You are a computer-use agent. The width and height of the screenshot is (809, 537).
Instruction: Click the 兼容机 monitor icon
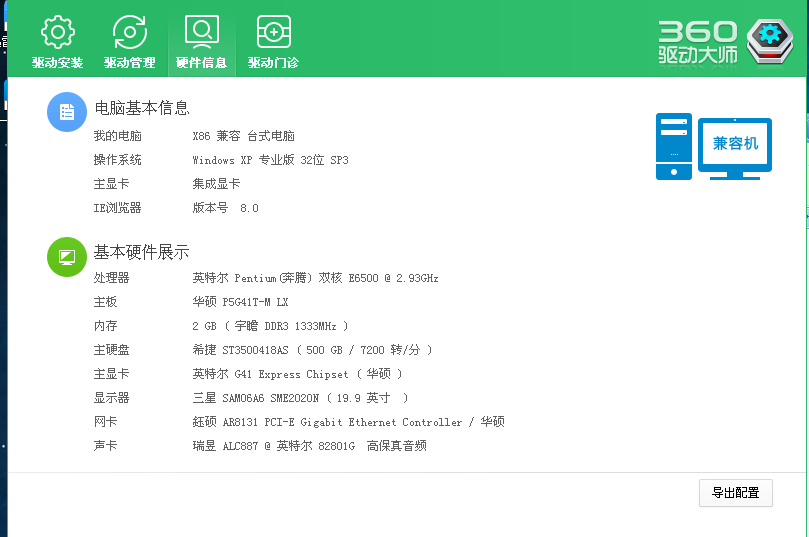pyautogui.click(x=735, y=146)
